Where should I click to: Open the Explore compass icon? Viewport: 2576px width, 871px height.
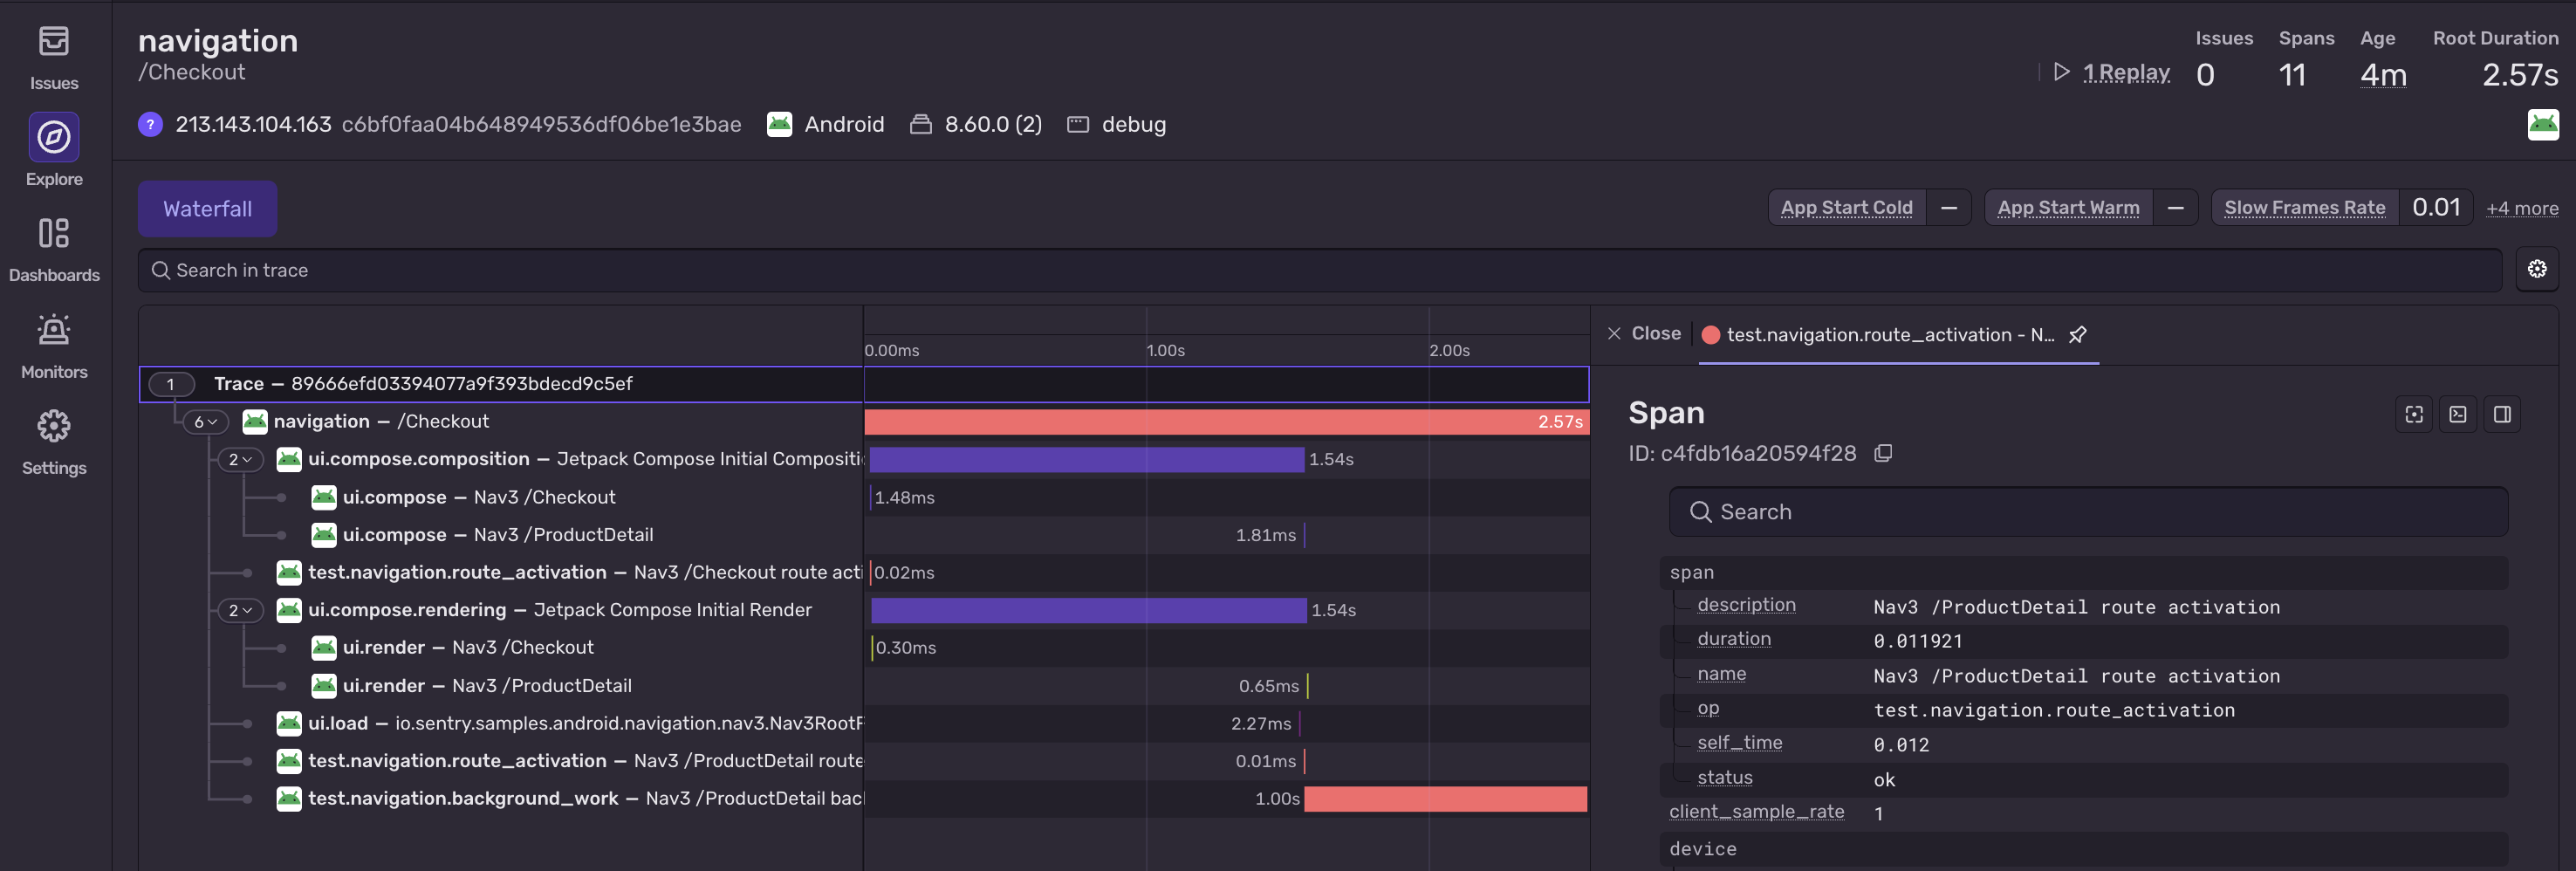[54, 137]
